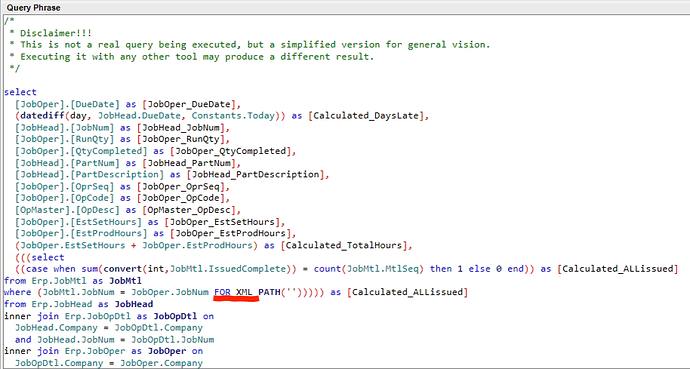Click the 'datediff' function text

click(x=42, y=116)
